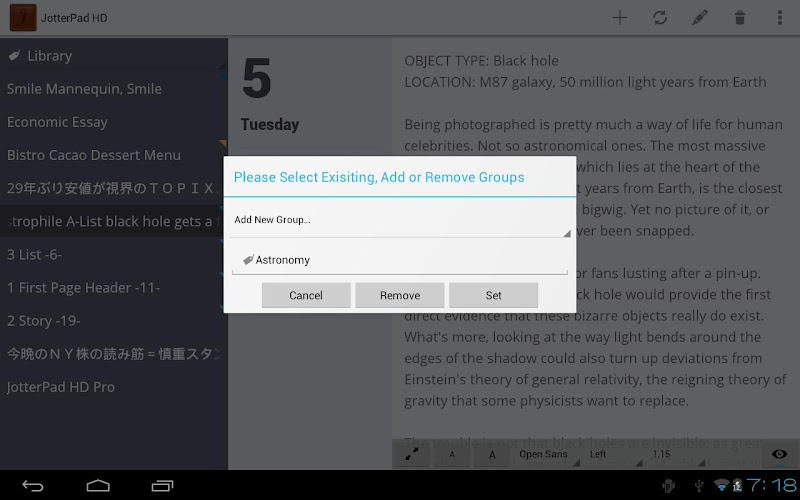Image resolution: width=800 pixels, height=500 pixels.
Task: Open Smile Mannequin, Smile note
Action: pyautogui.click(x=113, y=89)
